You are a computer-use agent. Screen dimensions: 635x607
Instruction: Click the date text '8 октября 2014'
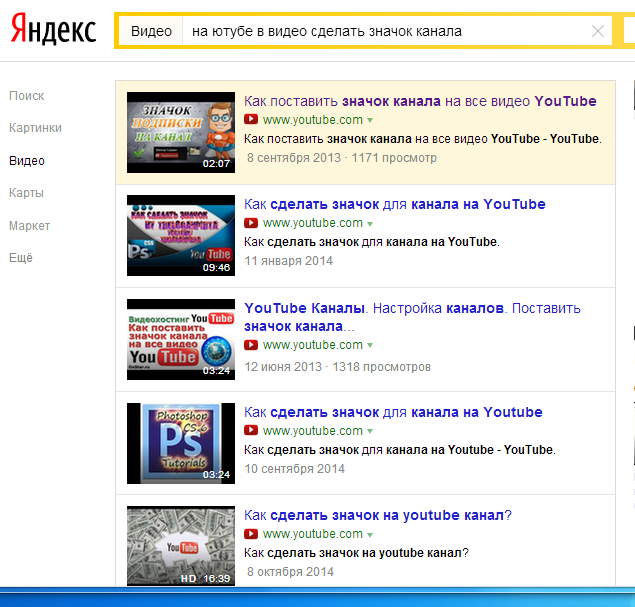point(290,572)
